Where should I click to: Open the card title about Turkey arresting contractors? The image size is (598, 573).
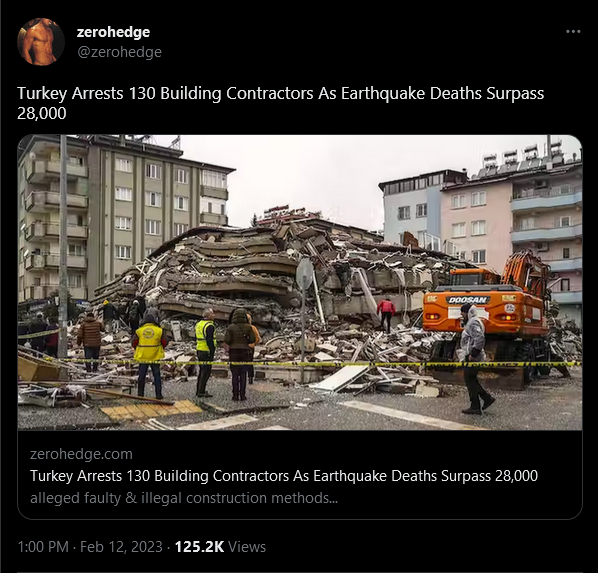point(284,476)
